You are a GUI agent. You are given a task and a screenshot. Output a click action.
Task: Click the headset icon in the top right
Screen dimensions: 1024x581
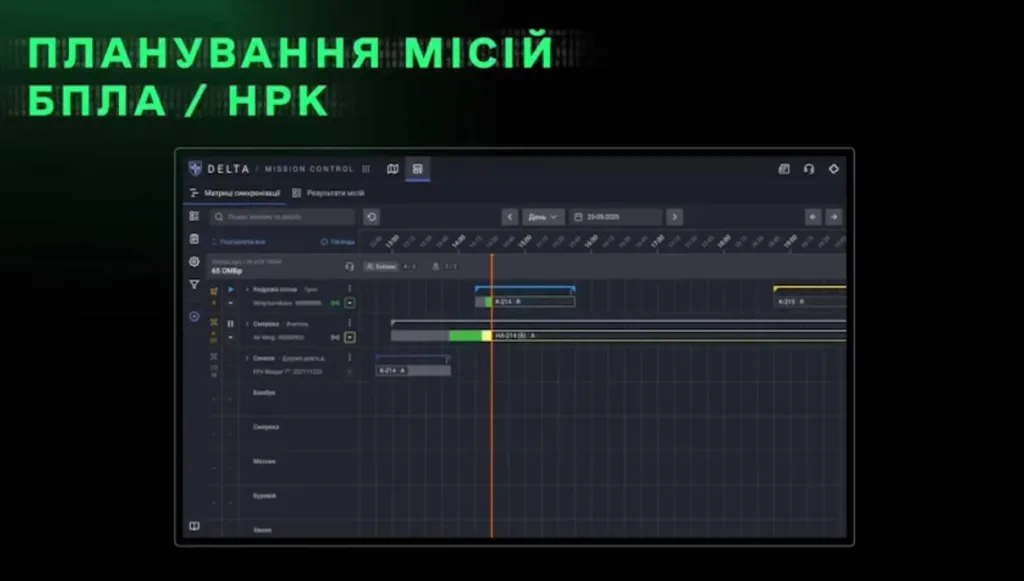[x=808, y=169]
